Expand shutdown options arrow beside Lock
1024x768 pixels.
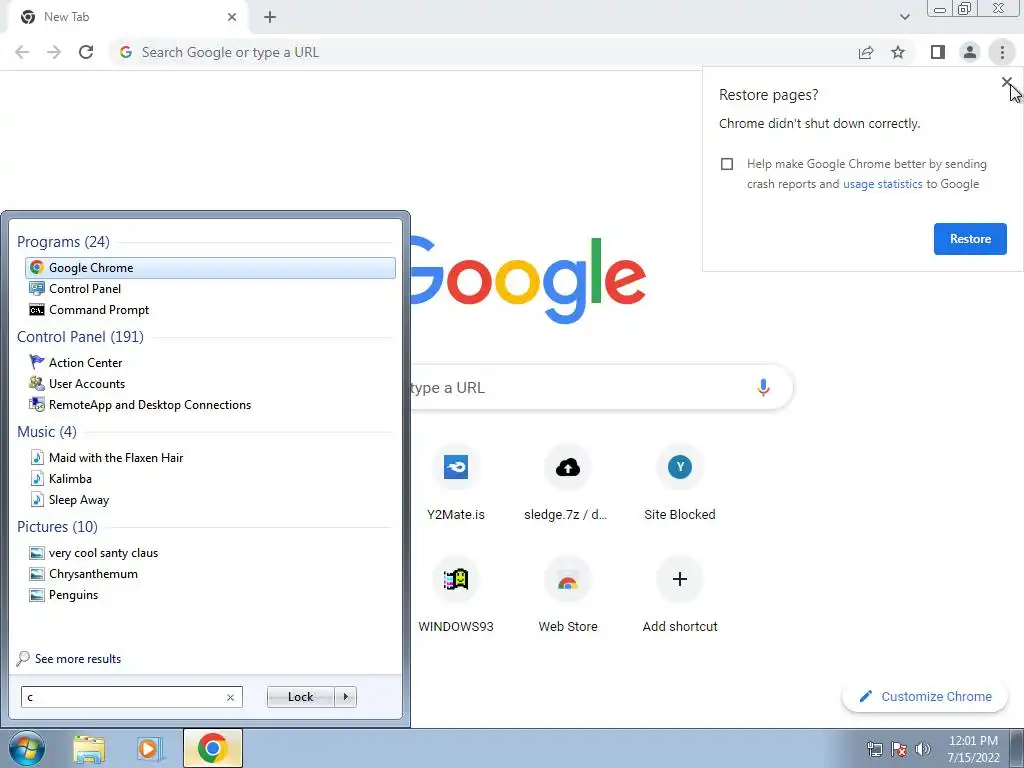pos(345,697)
